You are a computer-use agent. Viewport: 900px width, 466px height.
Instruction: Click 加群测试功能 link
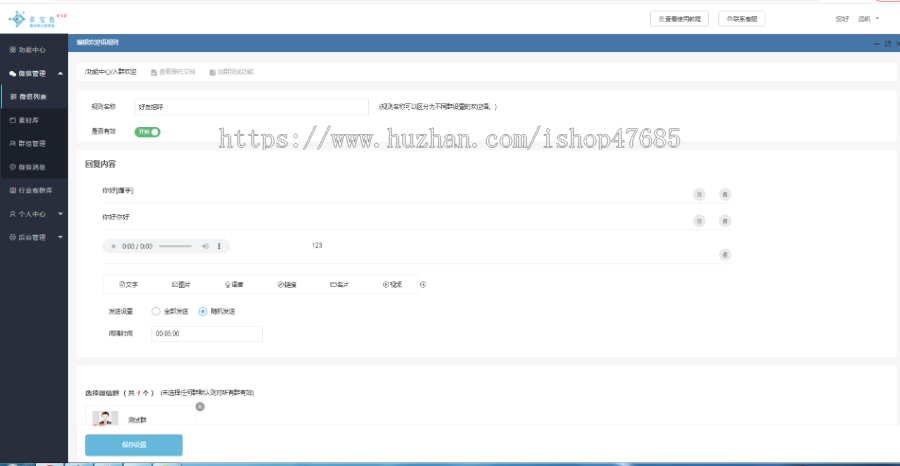click(x=231, y=72)
